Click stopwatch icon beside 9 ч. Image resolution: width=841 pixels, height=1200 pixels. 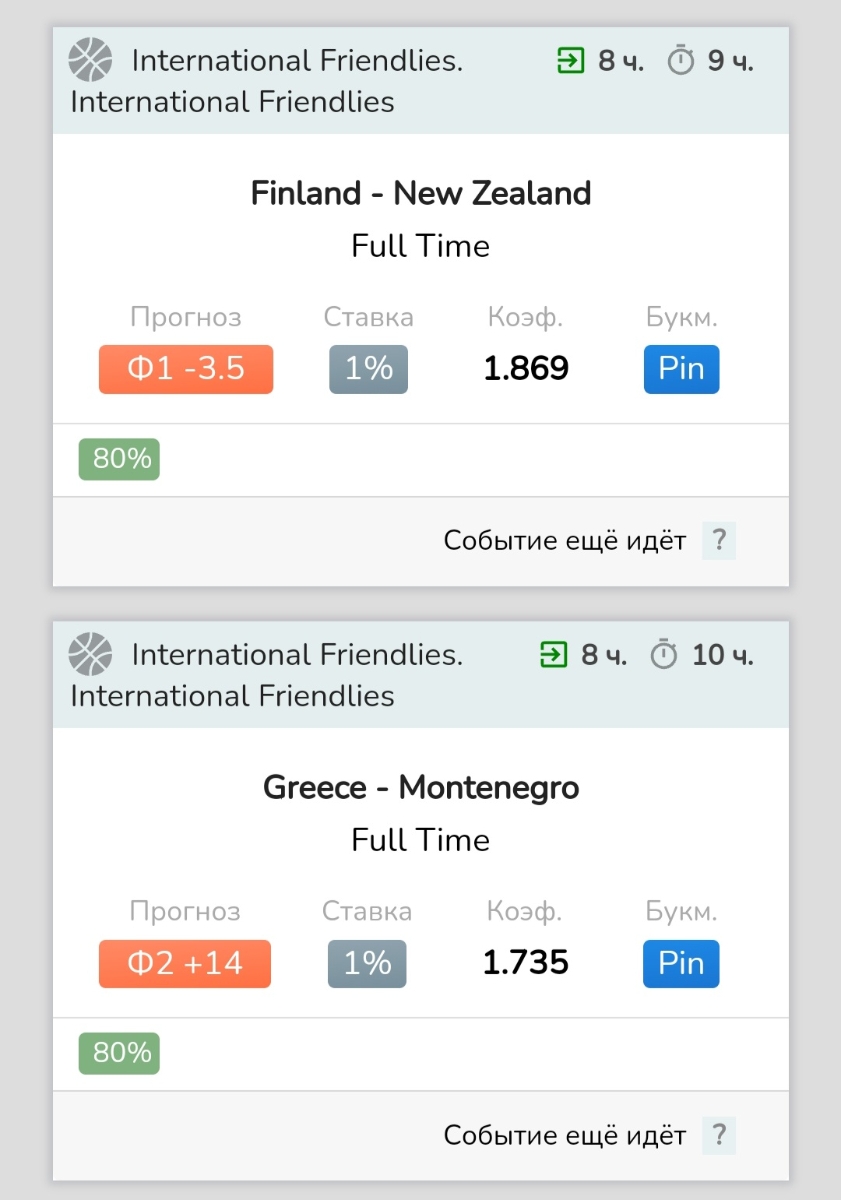click(681, 61)
